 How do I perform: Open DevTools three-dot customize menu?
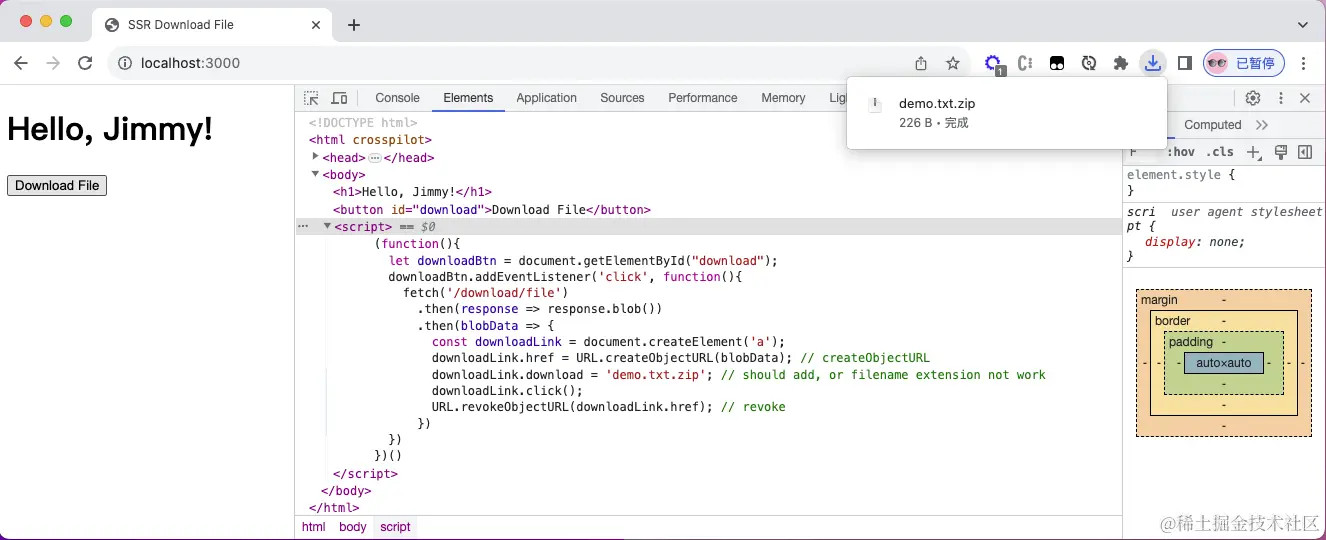click(x=1280, y=98)
